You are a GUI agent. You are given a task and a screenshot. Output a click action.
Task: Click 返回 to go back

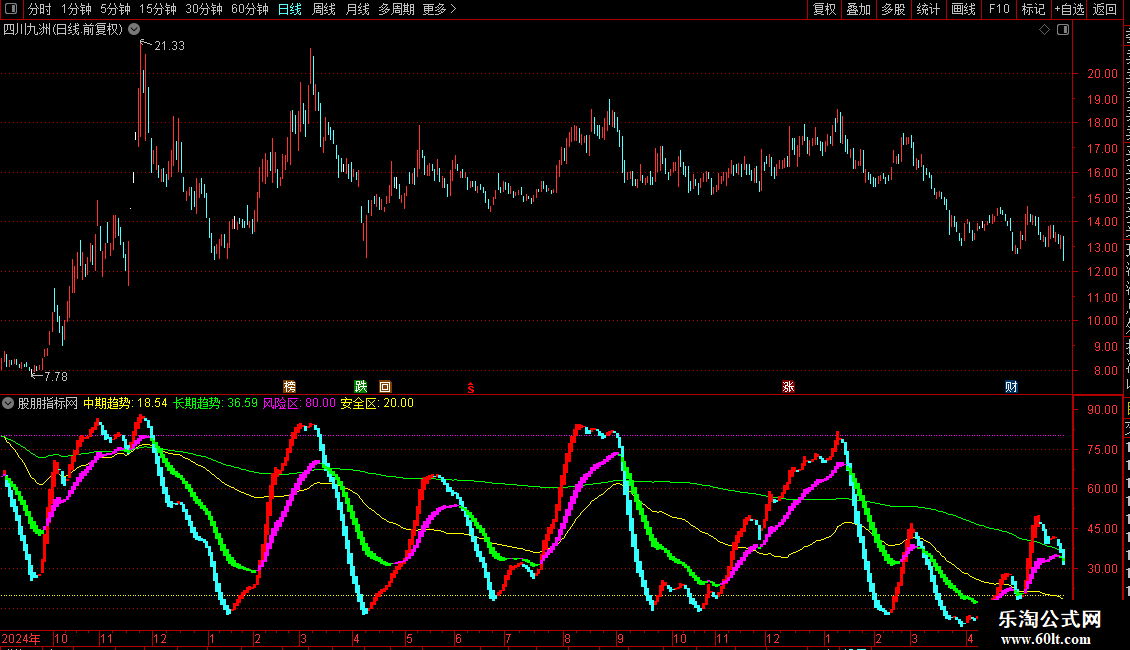[x=1104, y=9]
